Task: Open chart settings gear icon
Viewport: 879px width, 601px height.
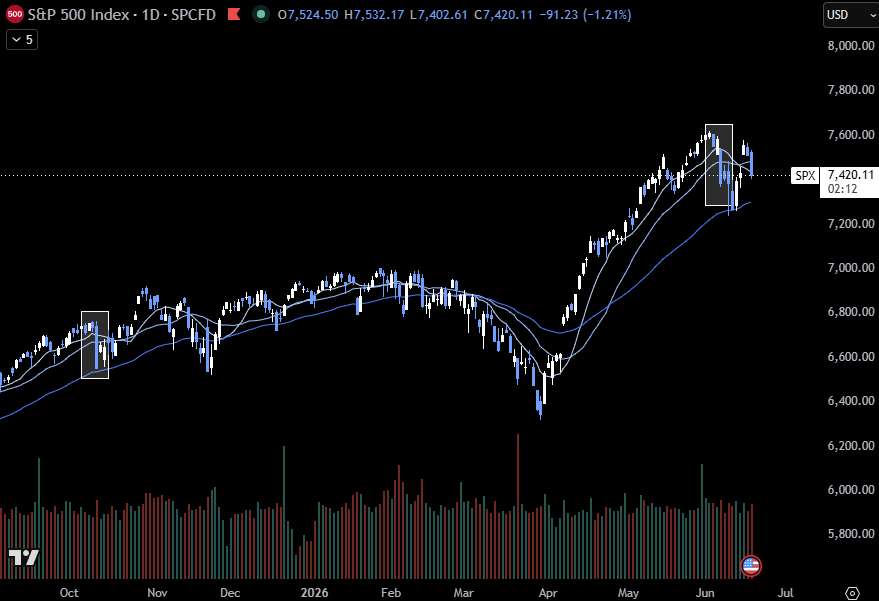Action: point(852,593)
